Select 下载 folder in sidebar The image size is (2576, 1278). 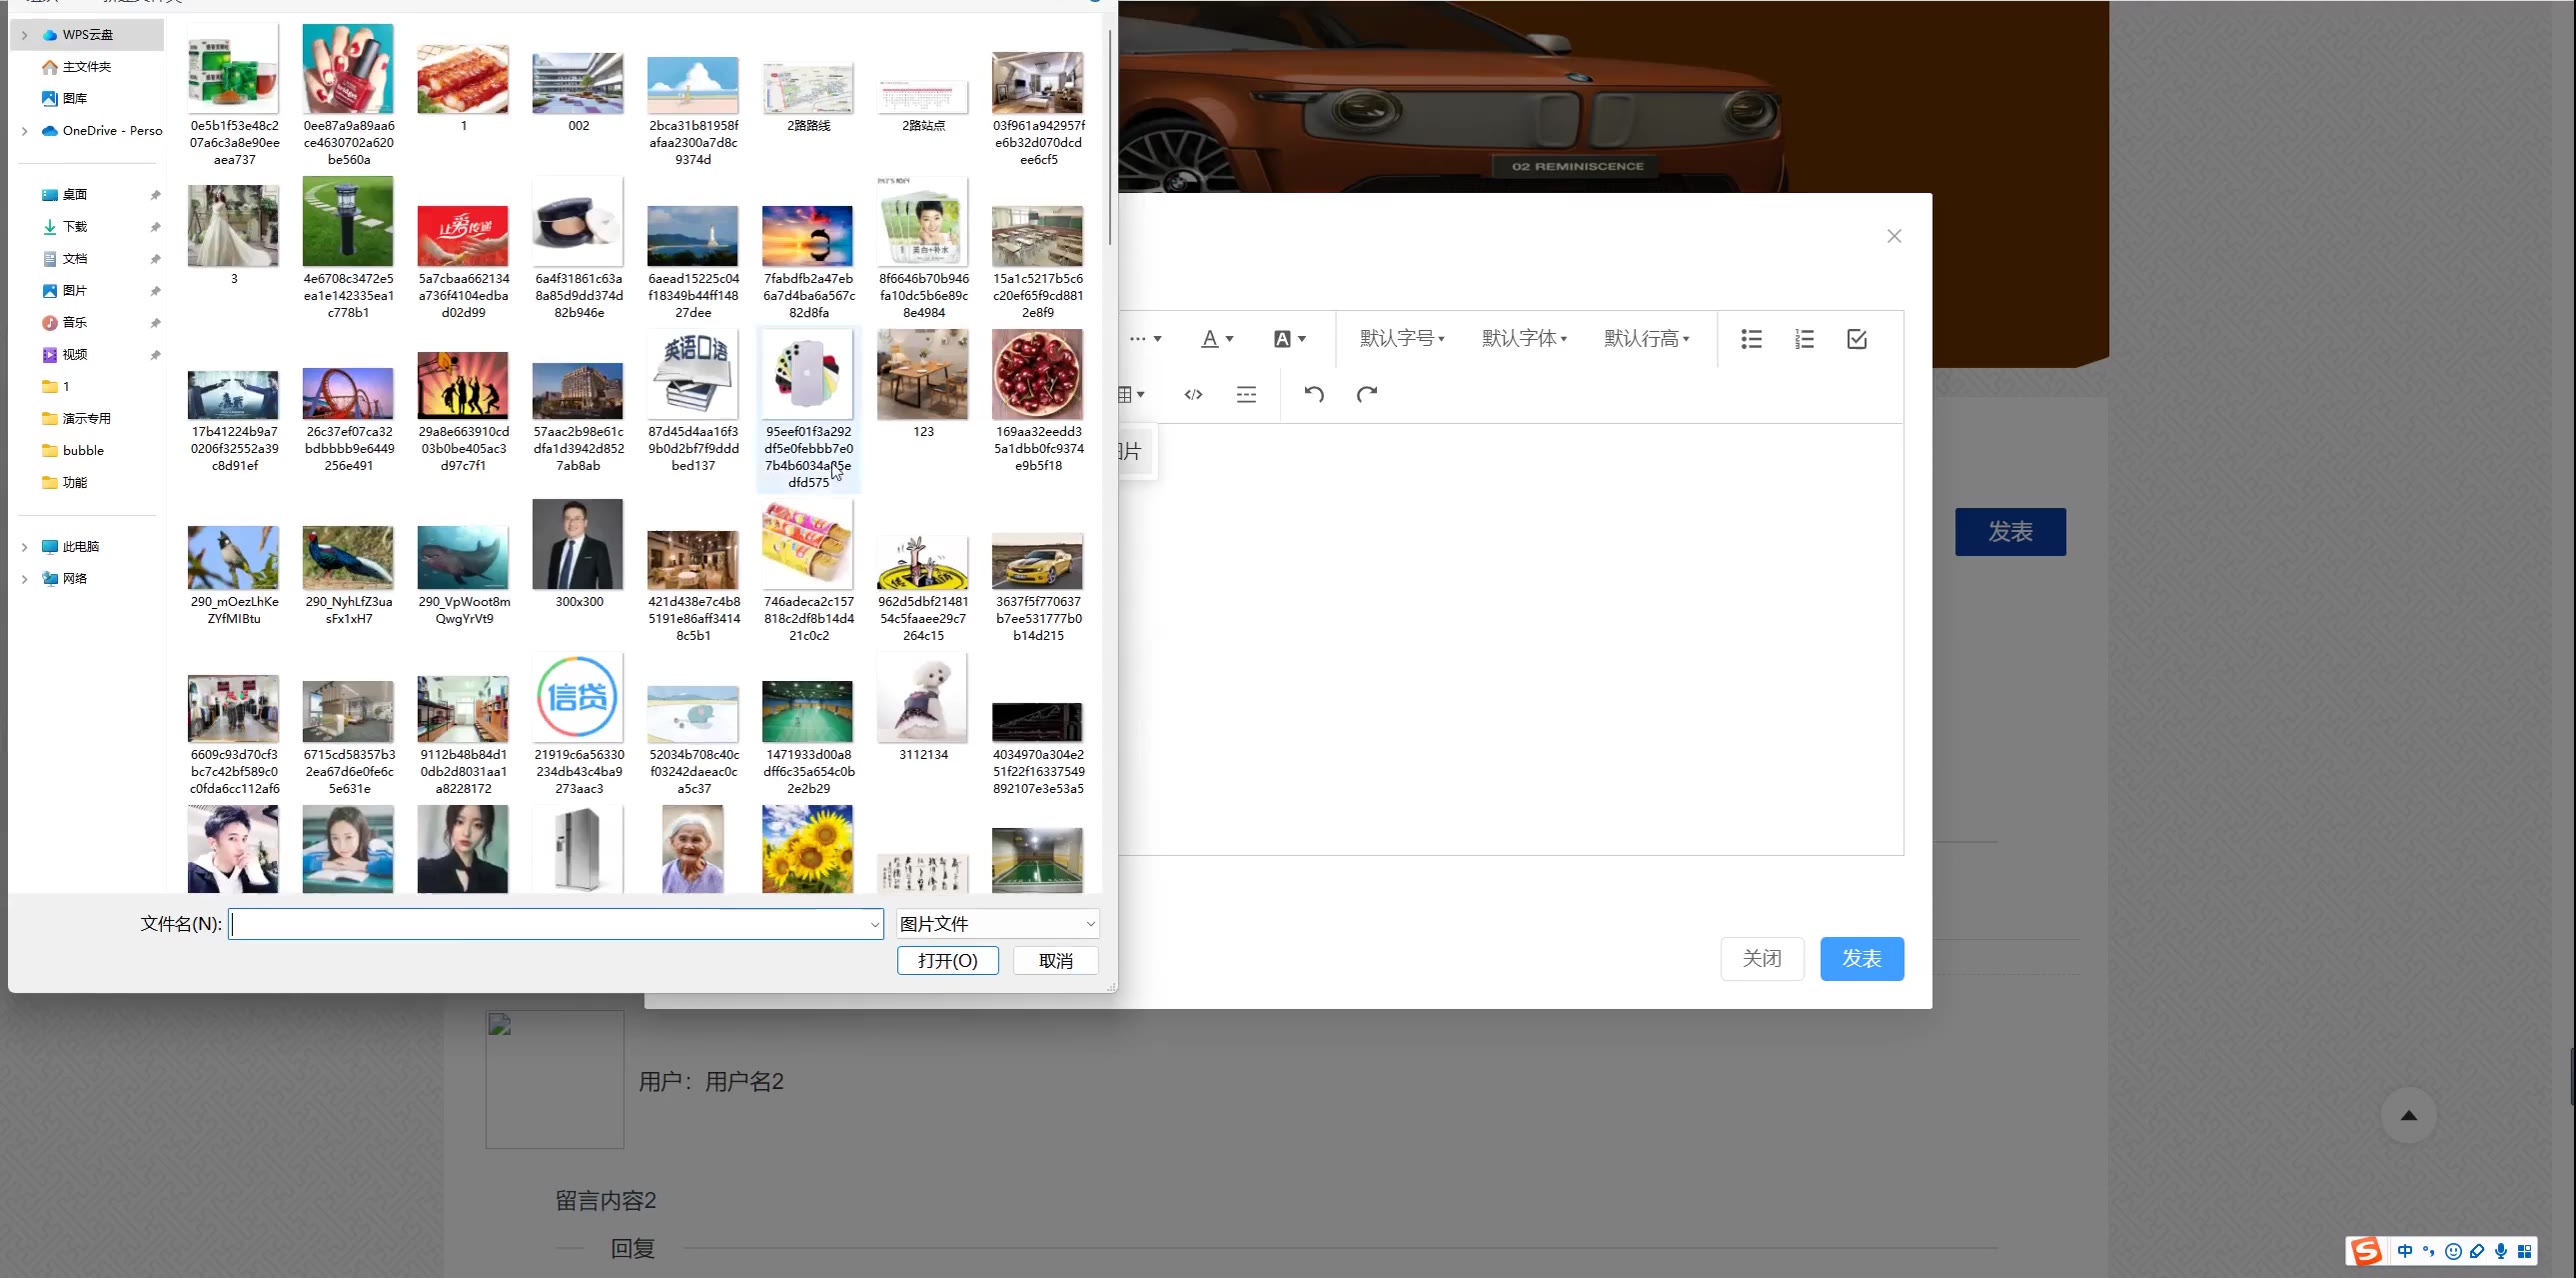[75, 227]
